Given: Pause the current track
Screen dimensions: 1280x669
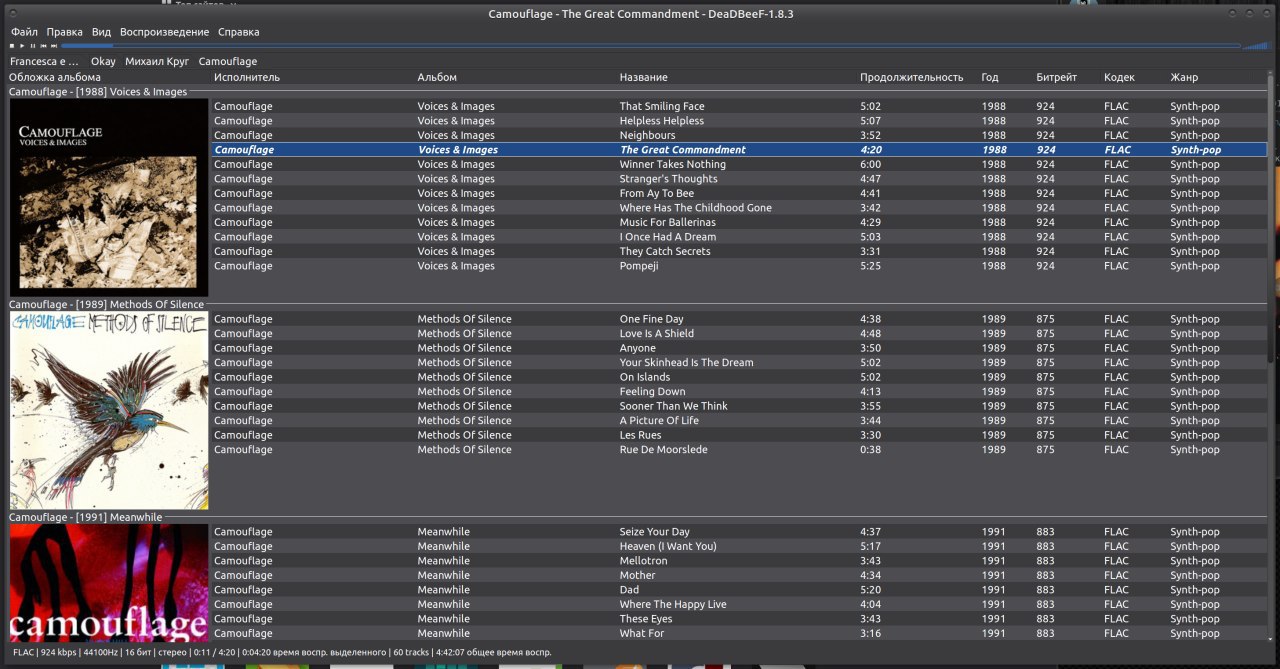Looking at the screenshot, I should coord(33,46).
